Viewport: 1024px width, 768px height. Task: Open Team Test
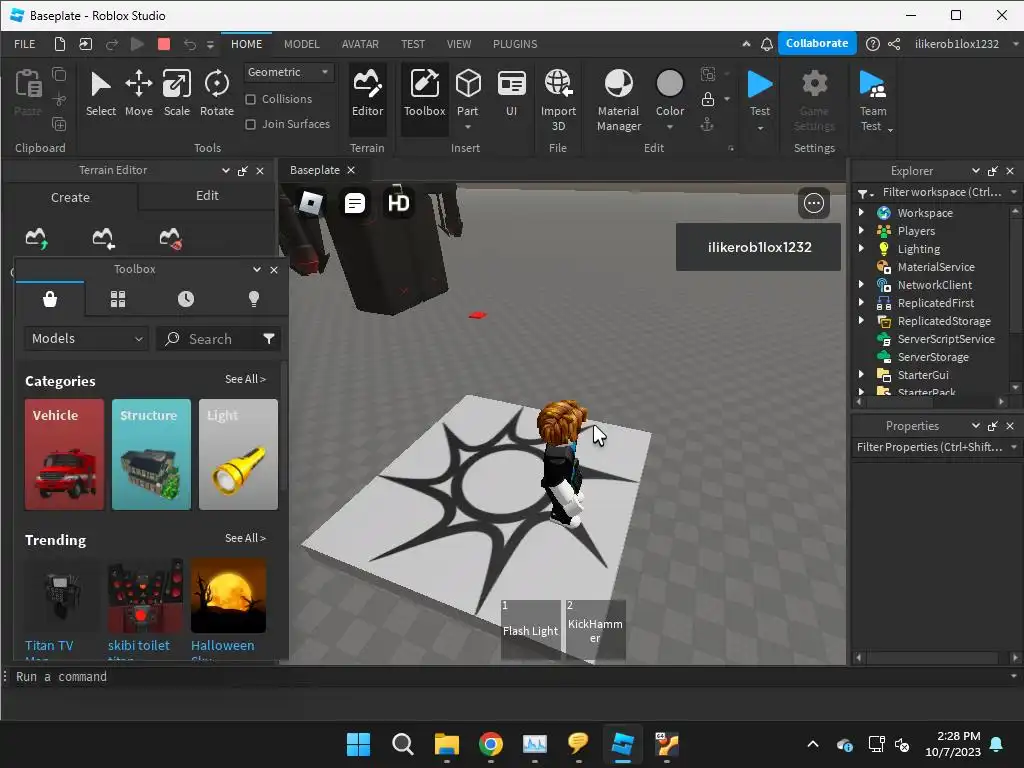point(872,100)
